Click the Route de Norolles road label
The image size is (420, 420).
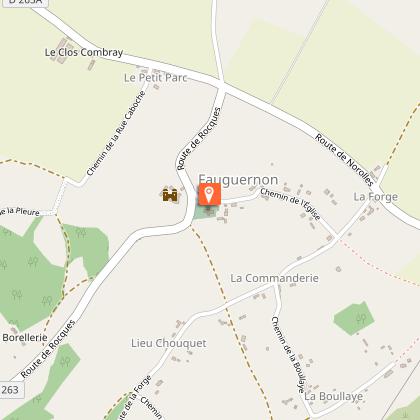pyautogui.click(x=345, y=160)
